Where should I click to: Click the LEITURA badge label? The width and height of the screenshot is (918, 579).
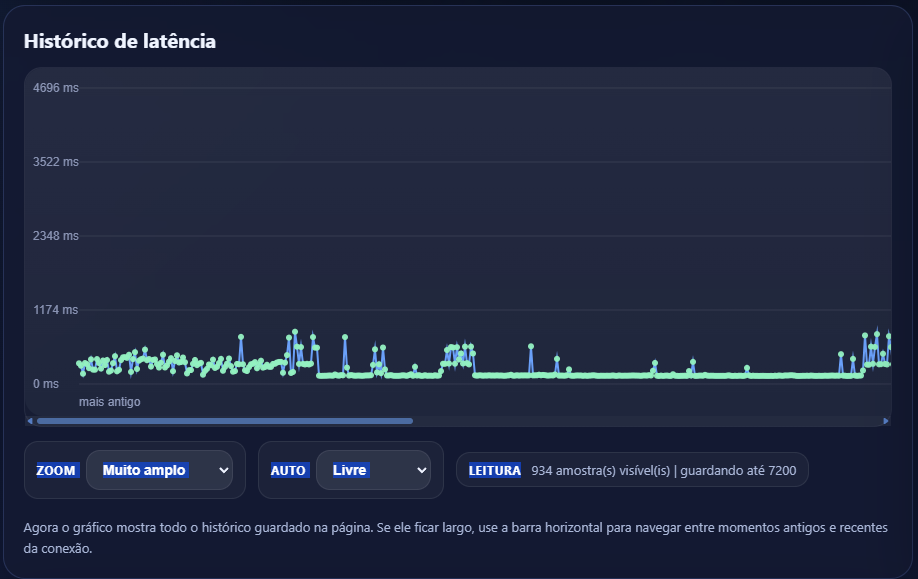495,470
